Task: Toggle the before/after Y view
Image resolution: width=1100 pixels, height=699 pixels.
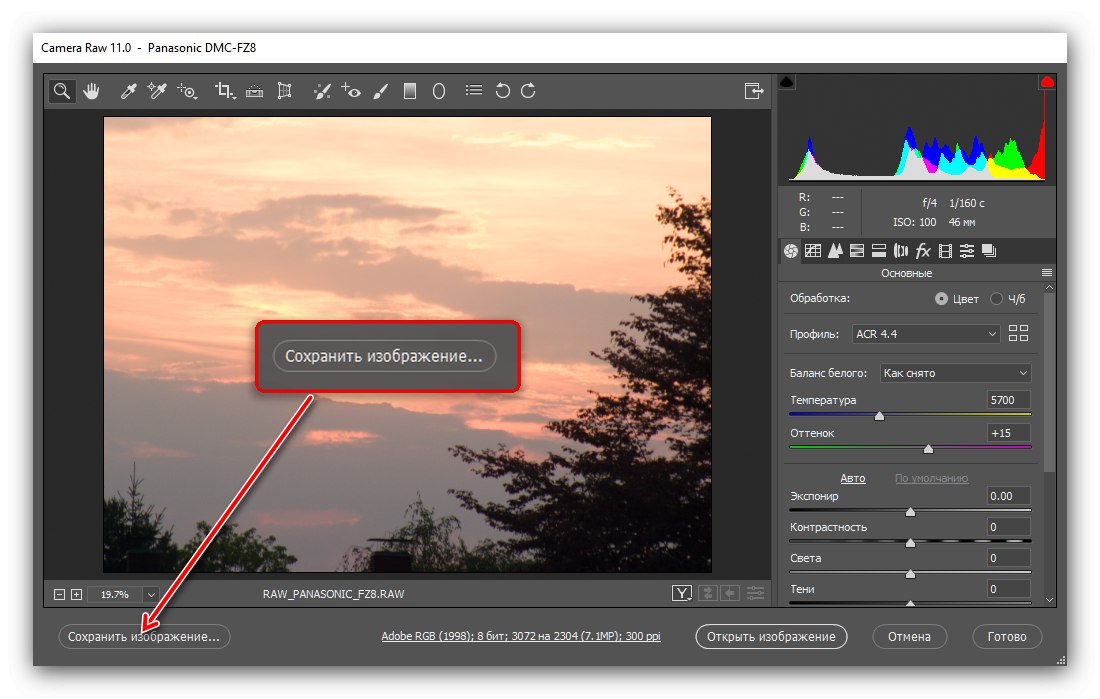Action: point(682,593)
